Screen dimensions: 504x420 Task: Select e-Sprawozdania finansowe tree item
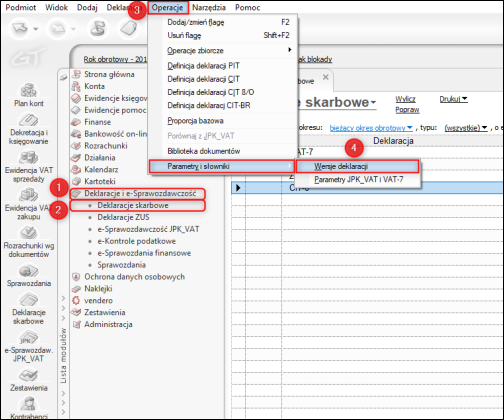pyautogui.click(x=144, y=253)
